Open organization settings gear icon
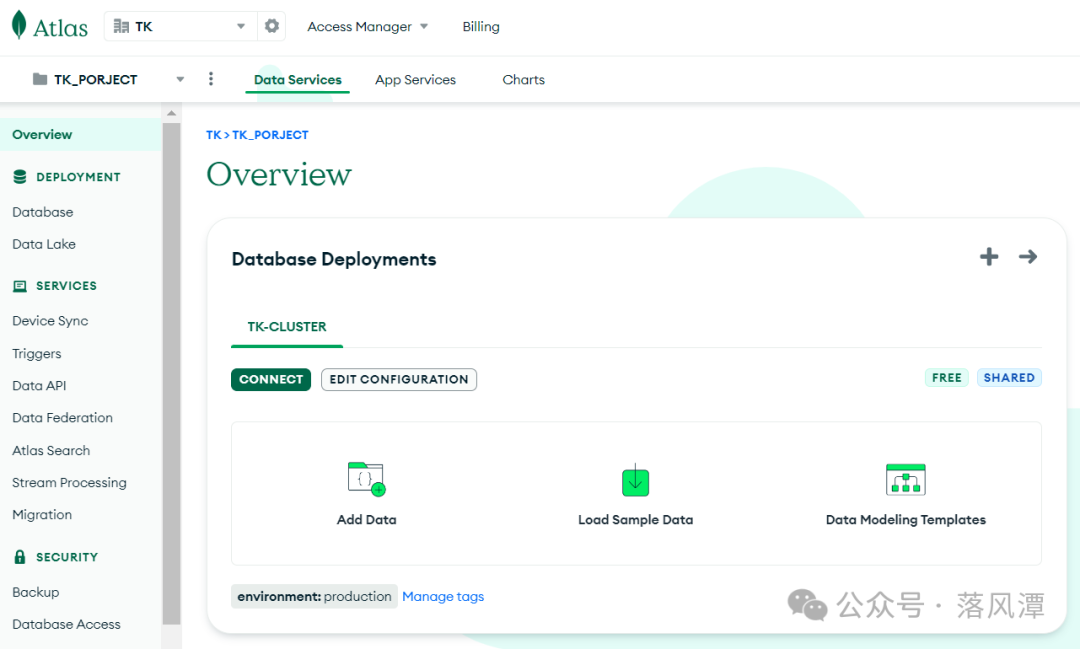 pos(272,26)
